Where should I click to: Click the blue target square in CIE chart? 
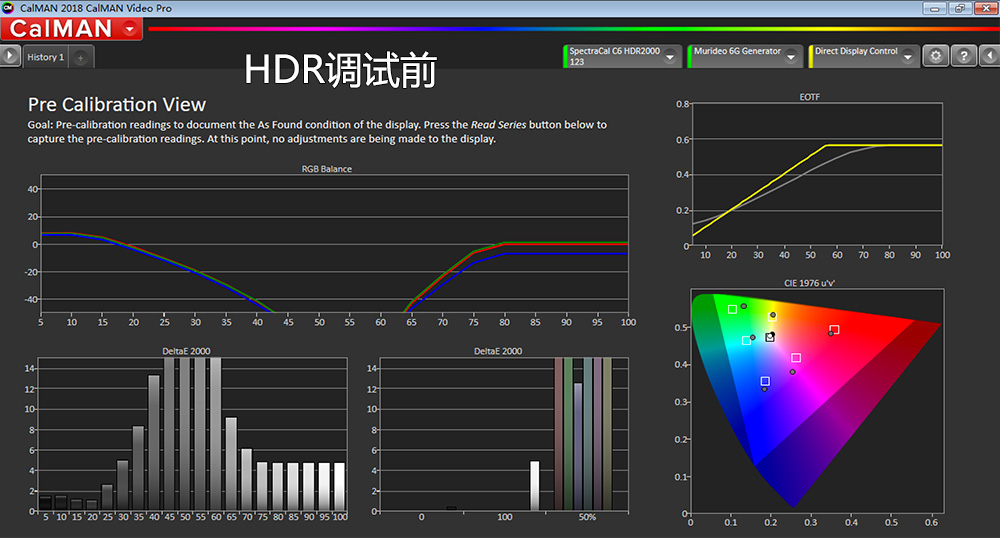point(765,381)
